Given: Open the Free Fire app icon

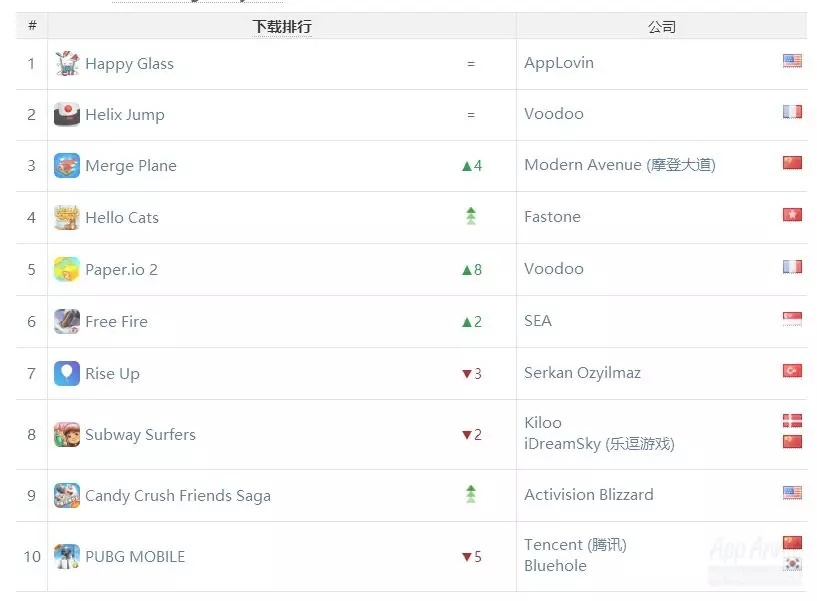Looking at the screenshot, I should click(67, 321).
